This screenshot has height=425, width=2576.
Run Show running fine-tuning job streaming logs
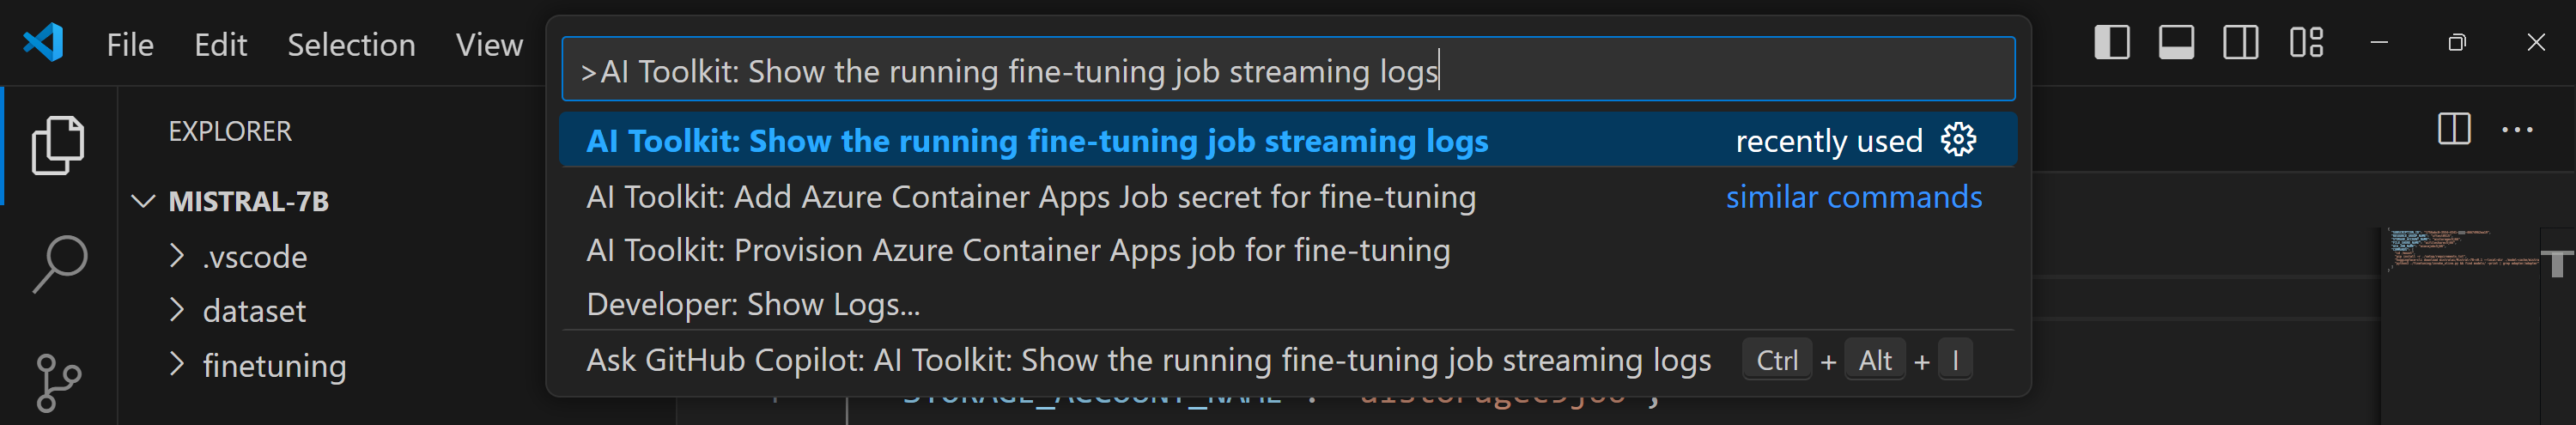[1036, 141]
